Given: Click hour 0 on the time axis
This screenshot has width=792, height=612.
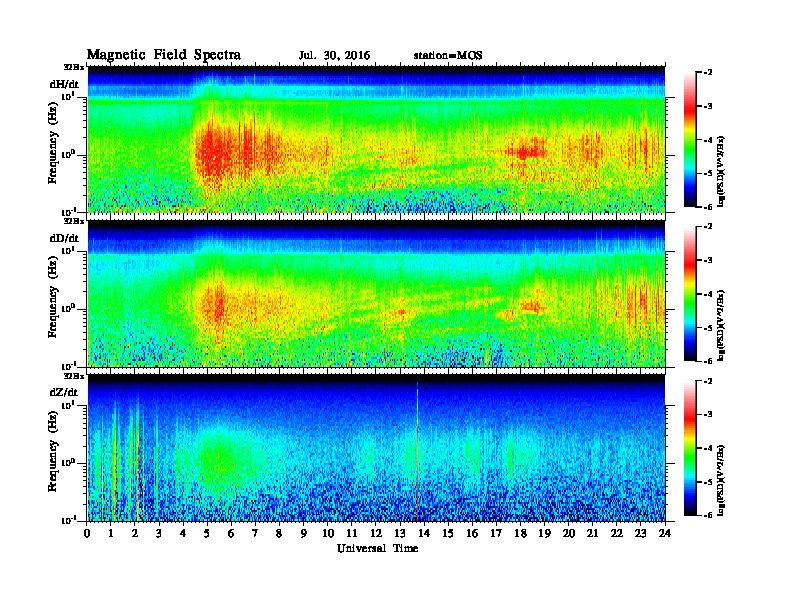Looking at the screenshot, I should [x=87, y=534].
